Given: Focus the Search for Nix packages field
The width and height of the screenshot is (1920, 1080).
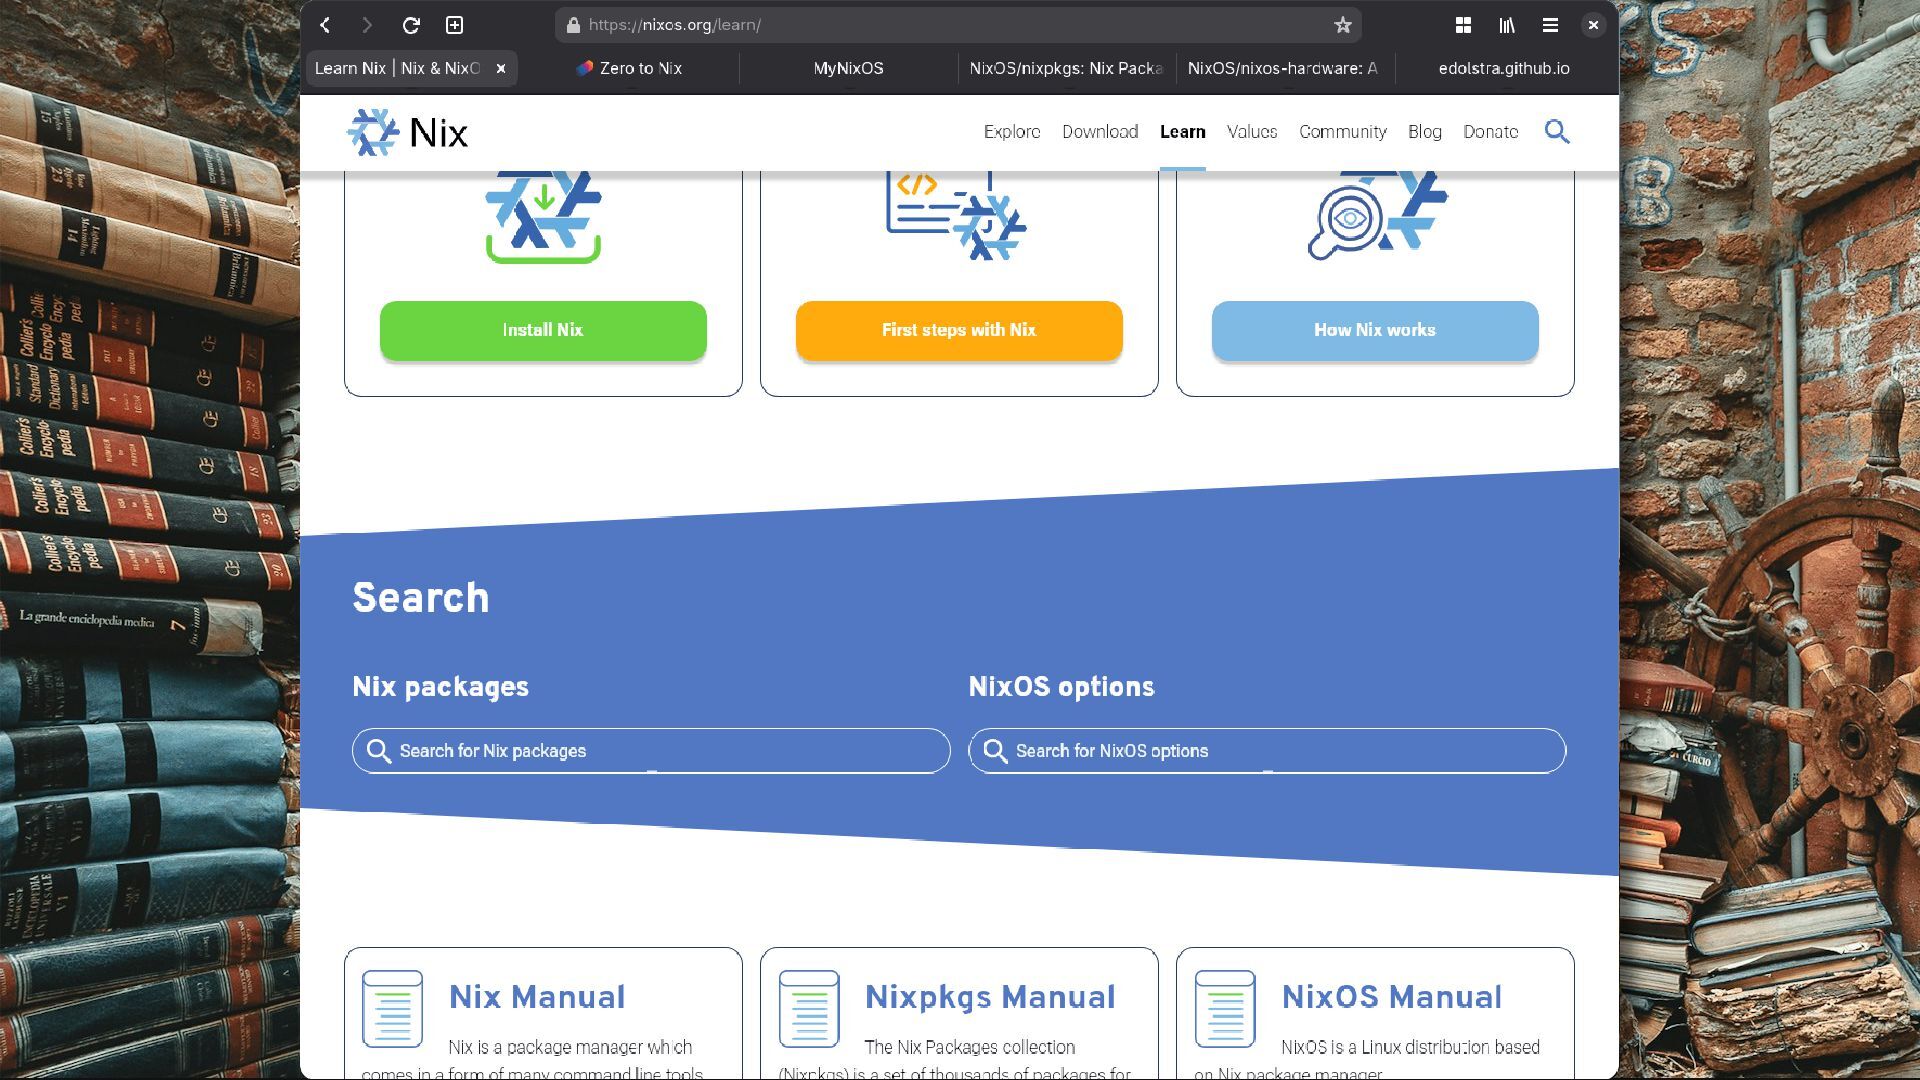Looking at the screenshot, I should click(651, 751).
